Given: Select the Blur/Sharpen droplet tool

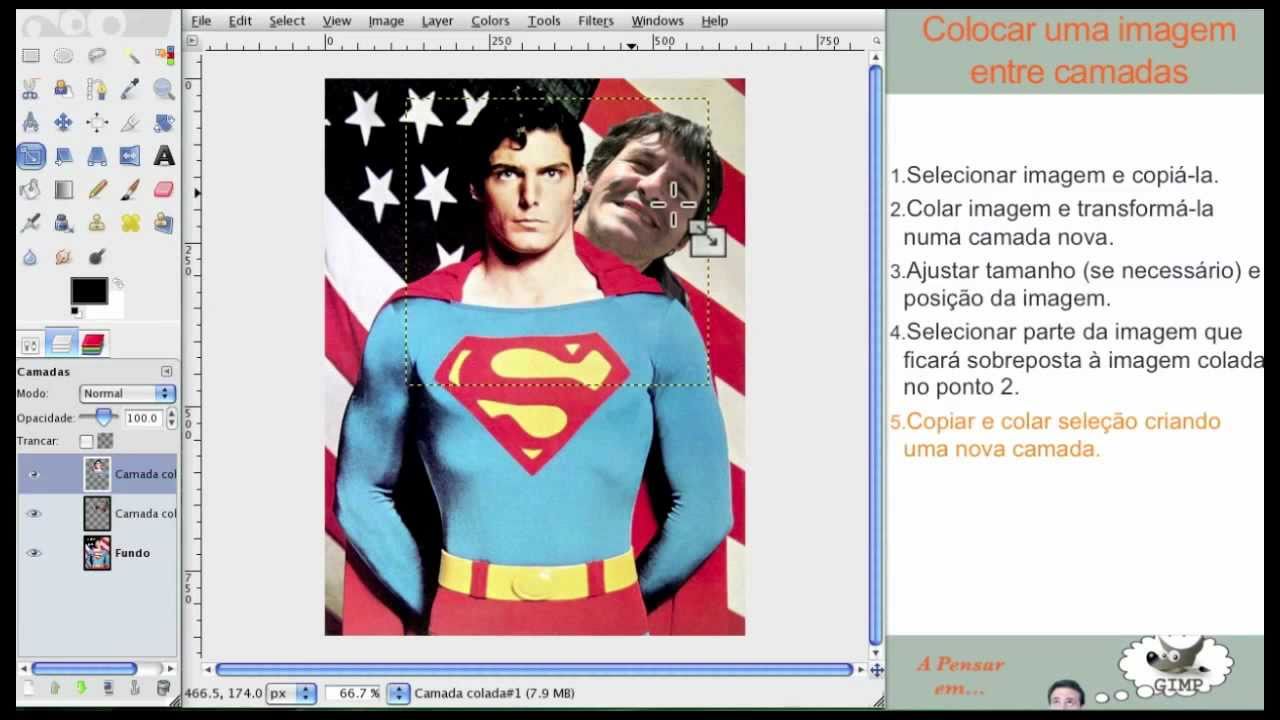Looking at the screenshot, I should pos(30,256).
